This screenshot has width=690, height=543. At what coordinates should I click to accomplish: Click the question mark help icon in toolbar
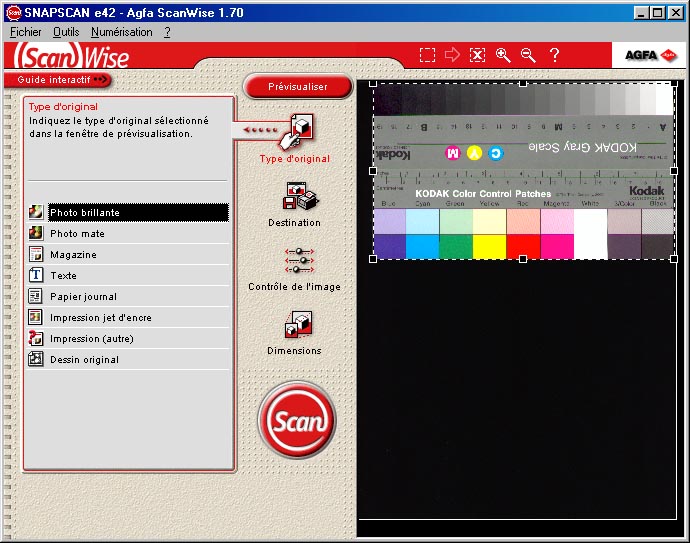[554, 55]
